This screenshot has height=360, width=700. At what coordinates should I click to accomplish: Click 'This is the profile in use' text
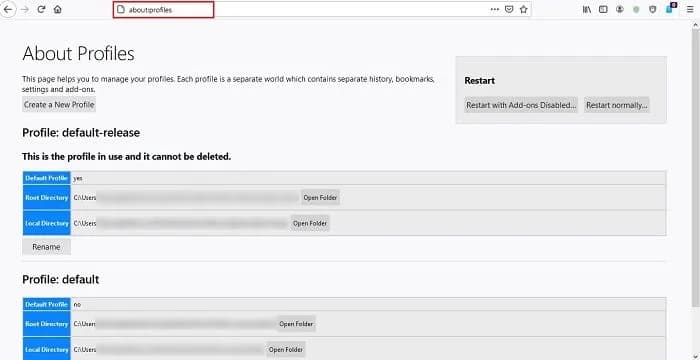point(126,157)
